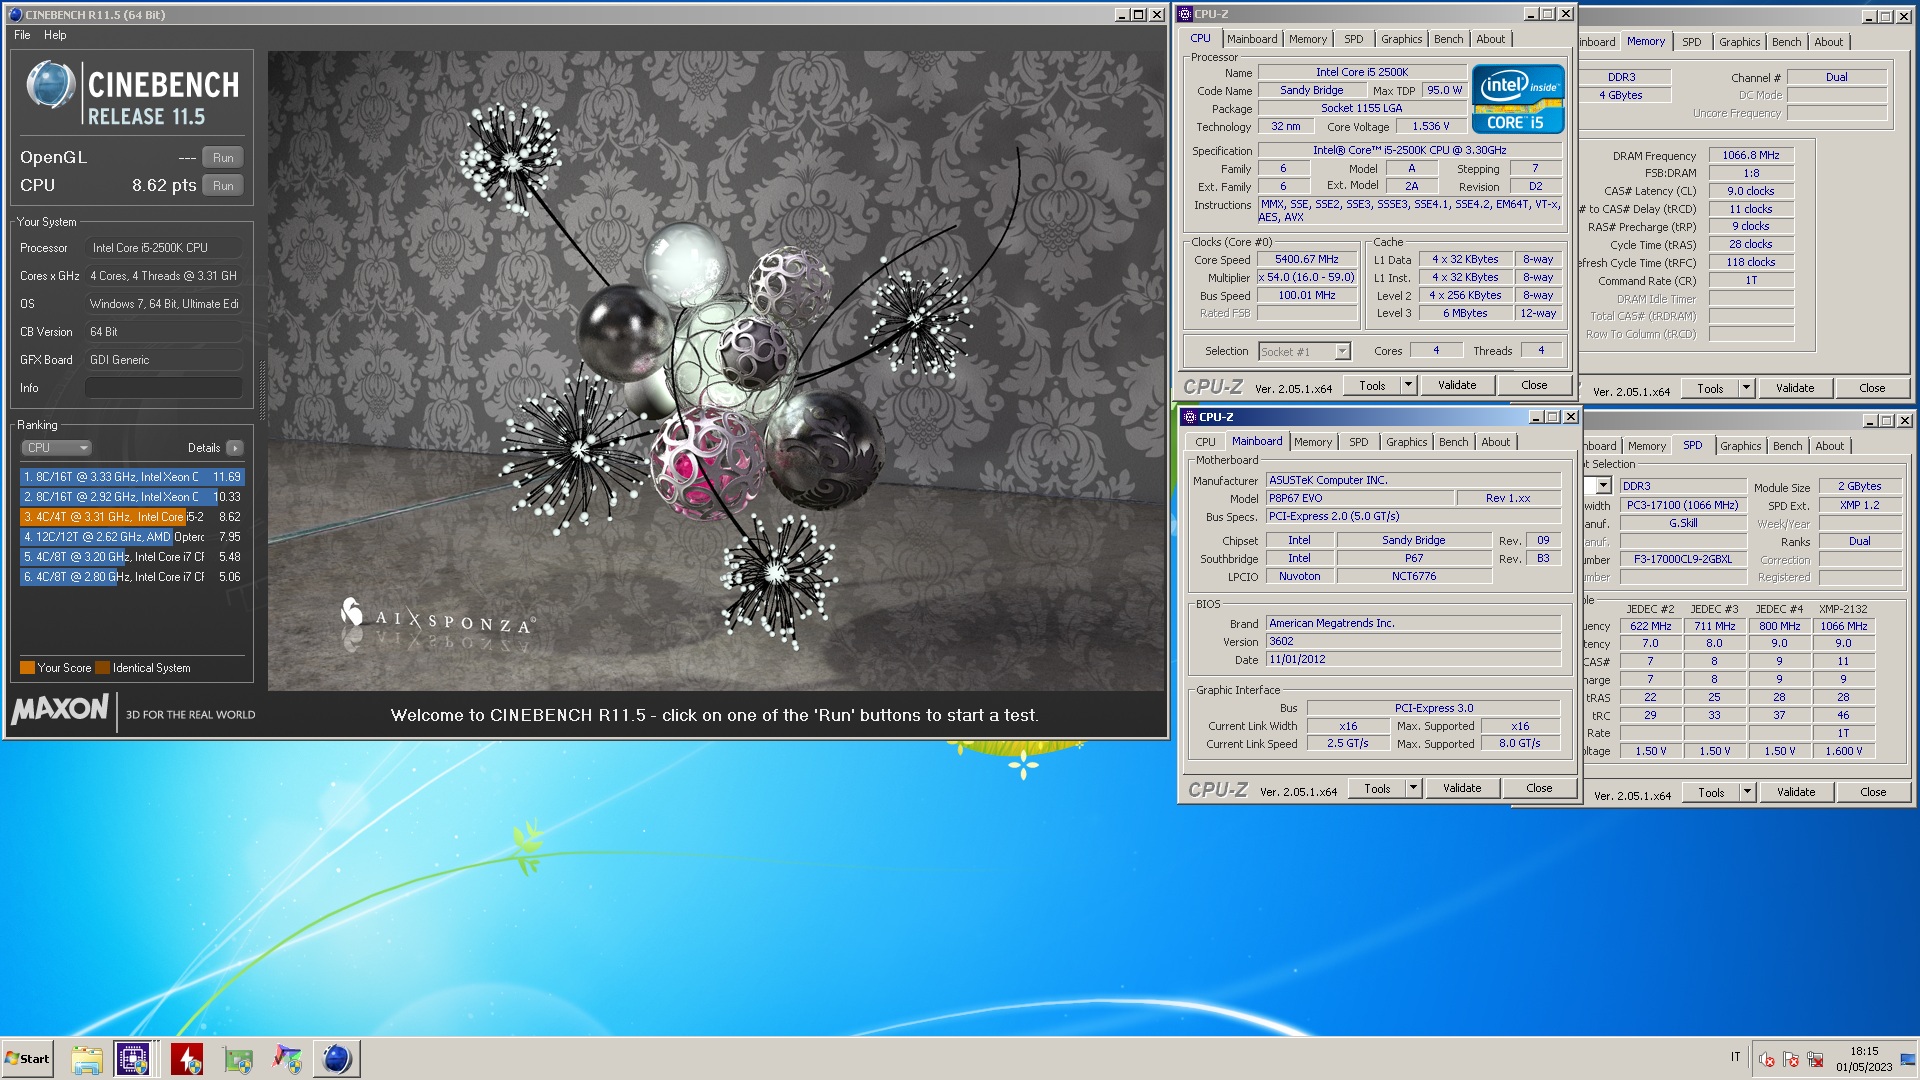Image resolution: width=1920 pixels, height=1080 pixels.
Task: Select ranking row 1 Intel Xeon 11.69
Action: pyautogui.click(x=132, y=477)
